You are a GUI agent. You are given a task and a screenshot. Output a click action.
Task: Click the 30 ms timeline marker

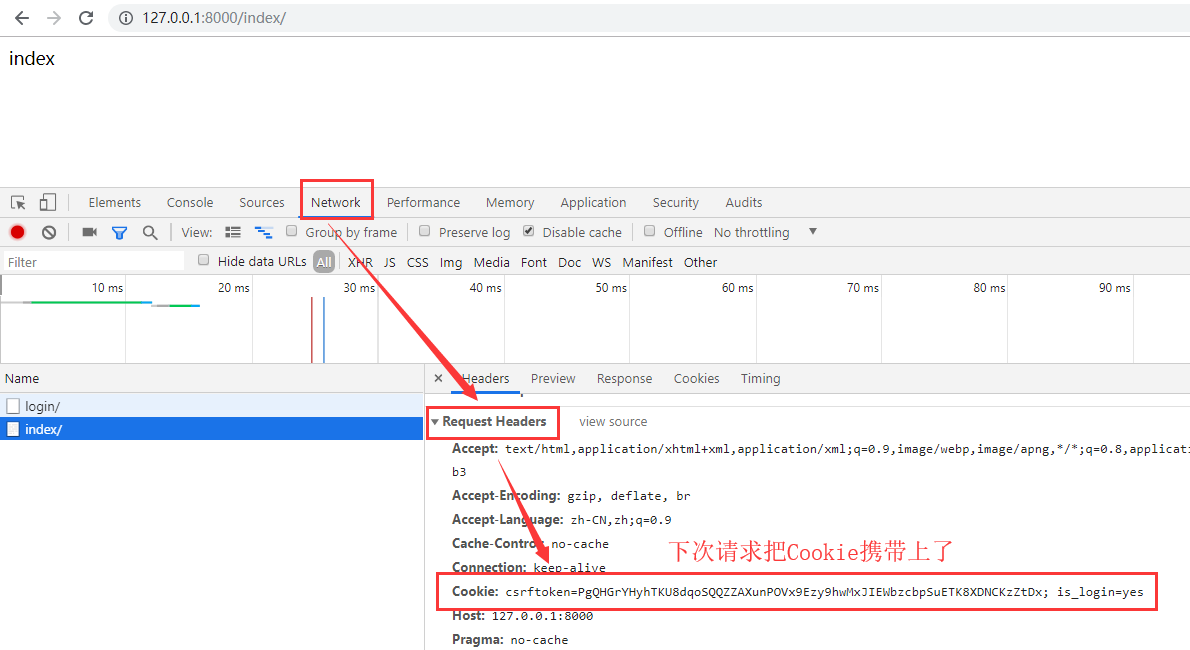click(359, 288)
